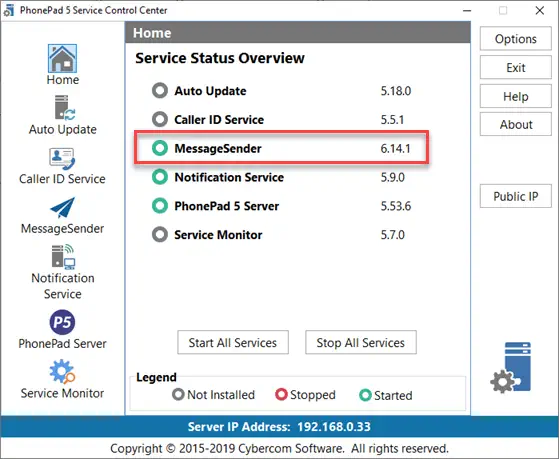The image size is (559, 459).
Task: Open Auto Update in the sidebar
Action: pos(65,107)
